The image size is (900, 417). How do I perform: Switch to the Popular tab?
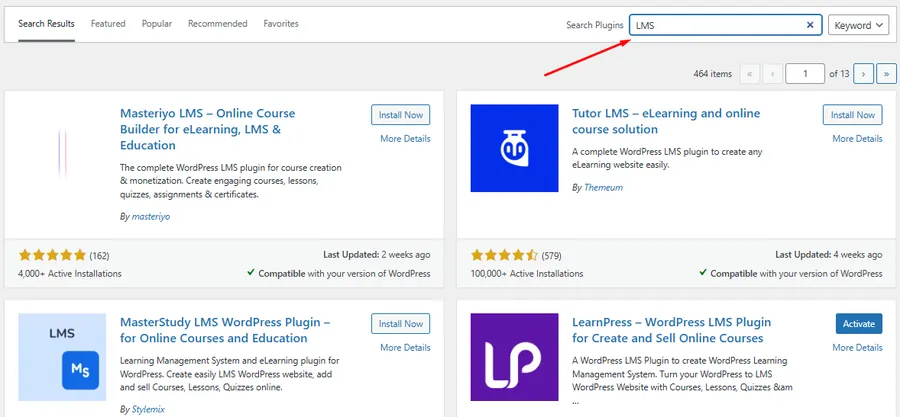(157, 23)
